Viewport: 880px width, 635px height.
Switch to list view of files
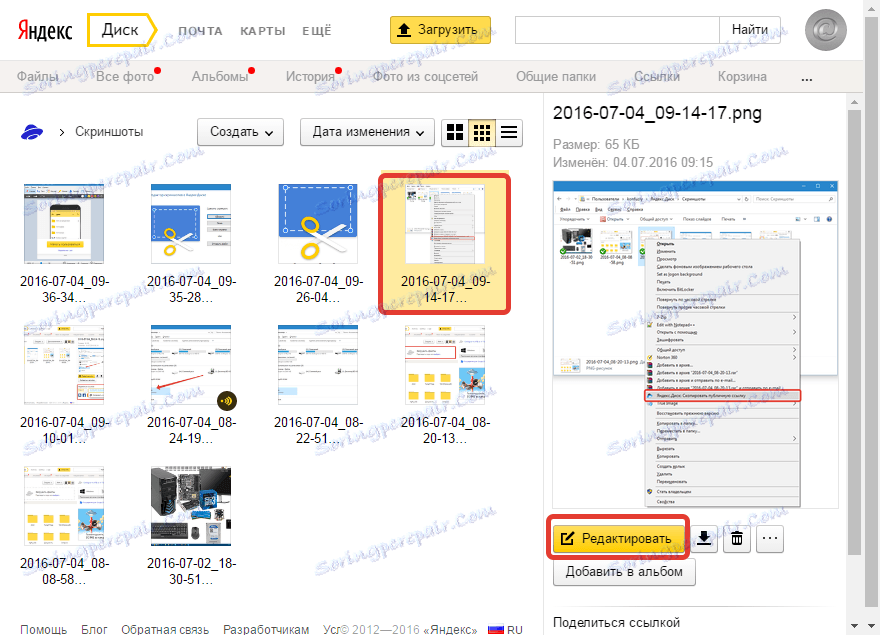(x=508, y=132)
